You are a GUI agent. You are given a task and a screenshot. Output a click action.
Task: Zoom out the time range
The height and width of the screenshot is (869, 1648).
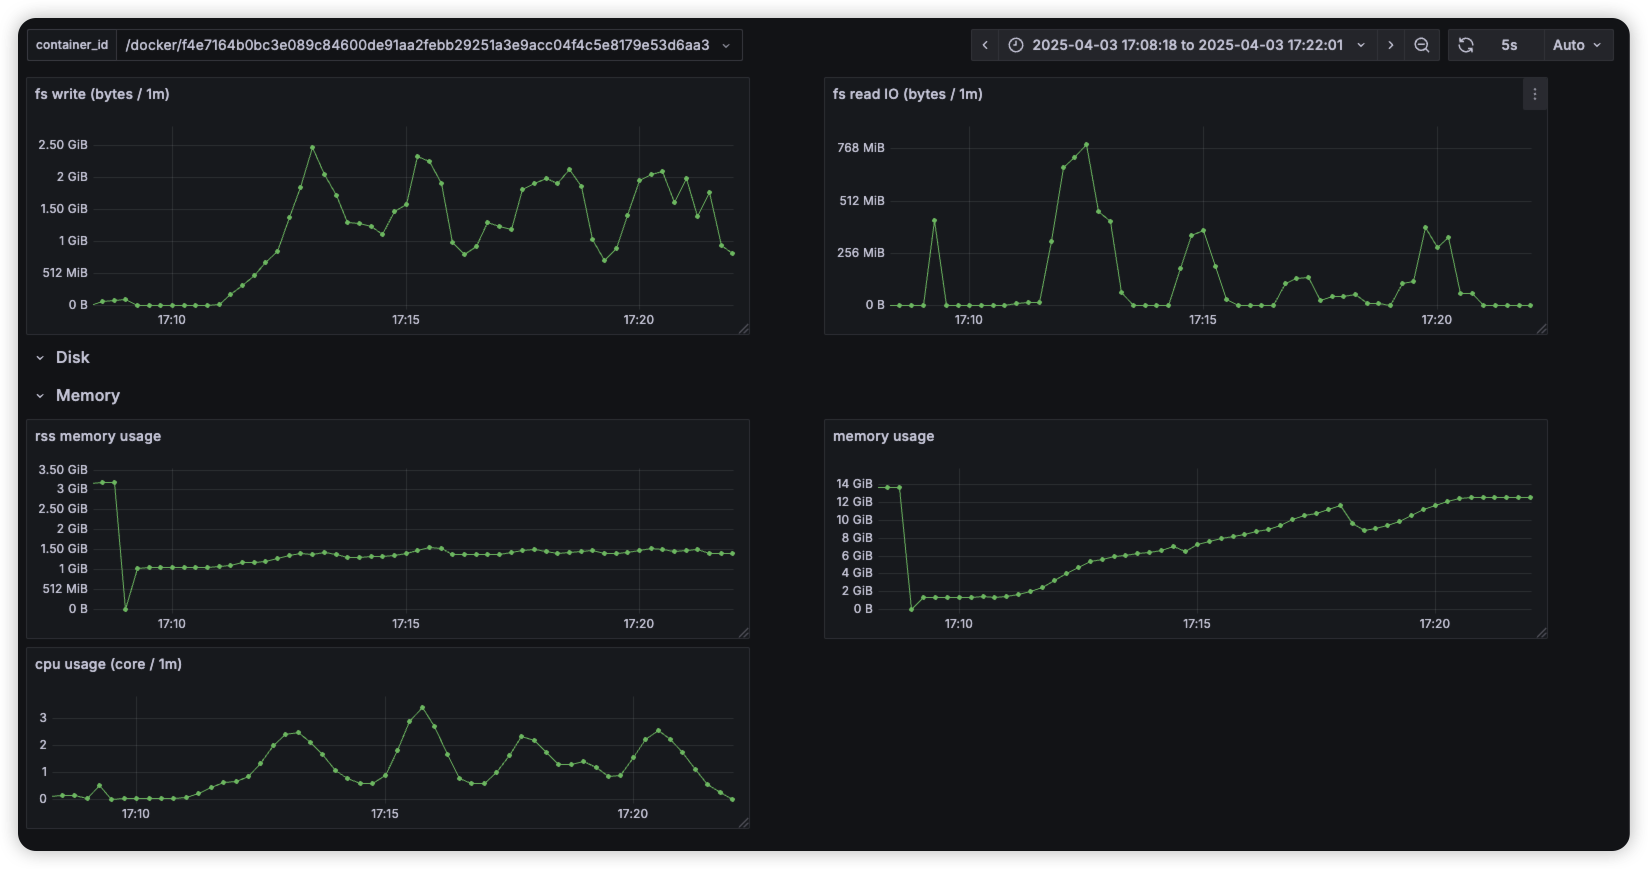pyautogui.click(x=1421, y=45)
